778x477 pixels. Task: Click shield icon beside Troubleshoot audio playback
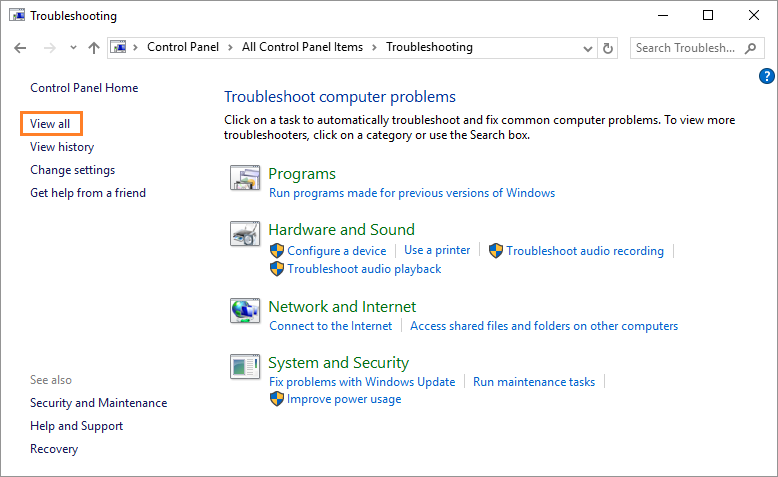coord(277,269)
